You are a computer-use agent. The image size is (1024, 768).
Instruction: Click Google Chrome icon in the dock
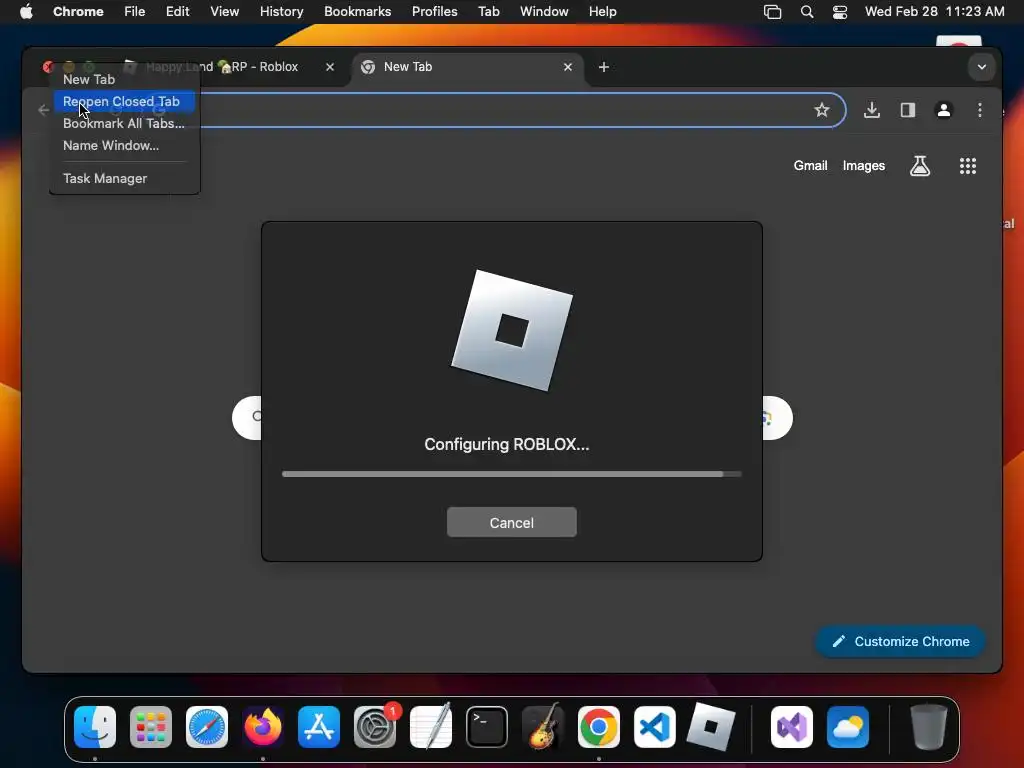(x=598, y=727)
